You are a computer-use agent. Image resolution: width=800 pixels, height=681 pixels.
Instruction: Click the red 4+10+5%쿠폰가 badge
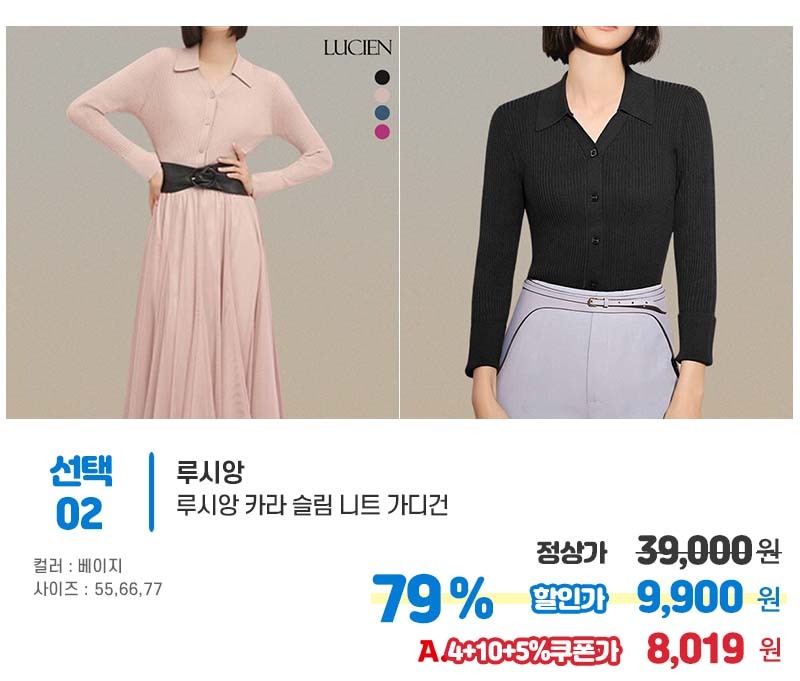pyautogui.click(x=532, y=651)
